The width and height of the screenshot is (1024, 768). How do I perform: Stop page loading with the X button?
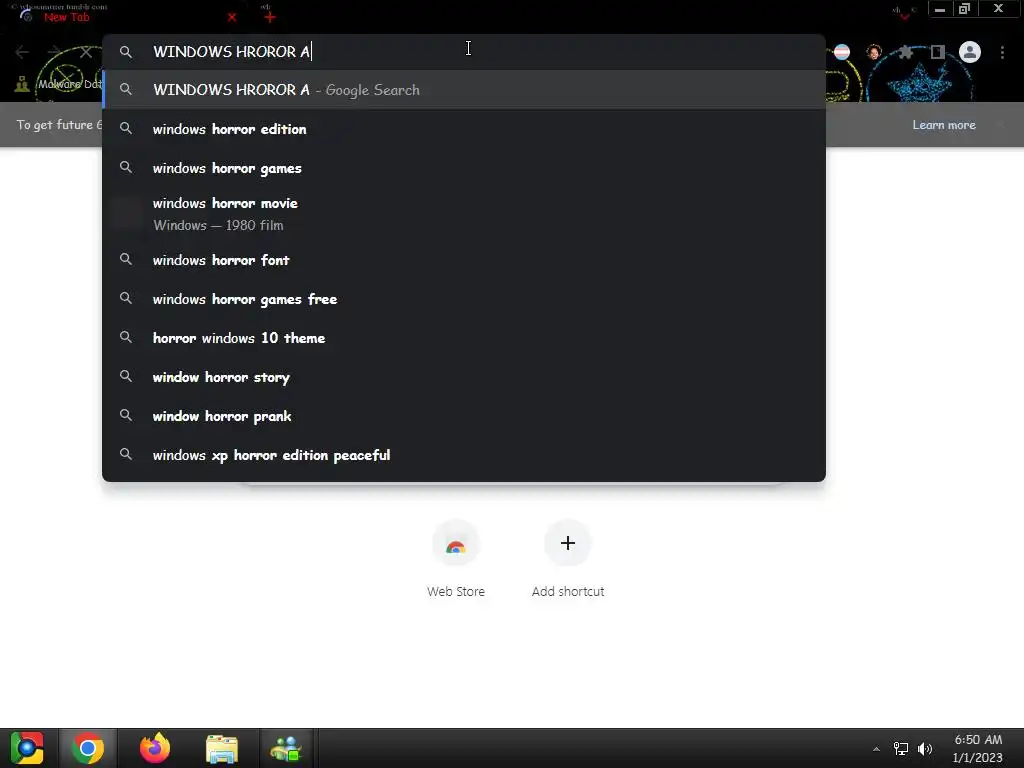86,52
